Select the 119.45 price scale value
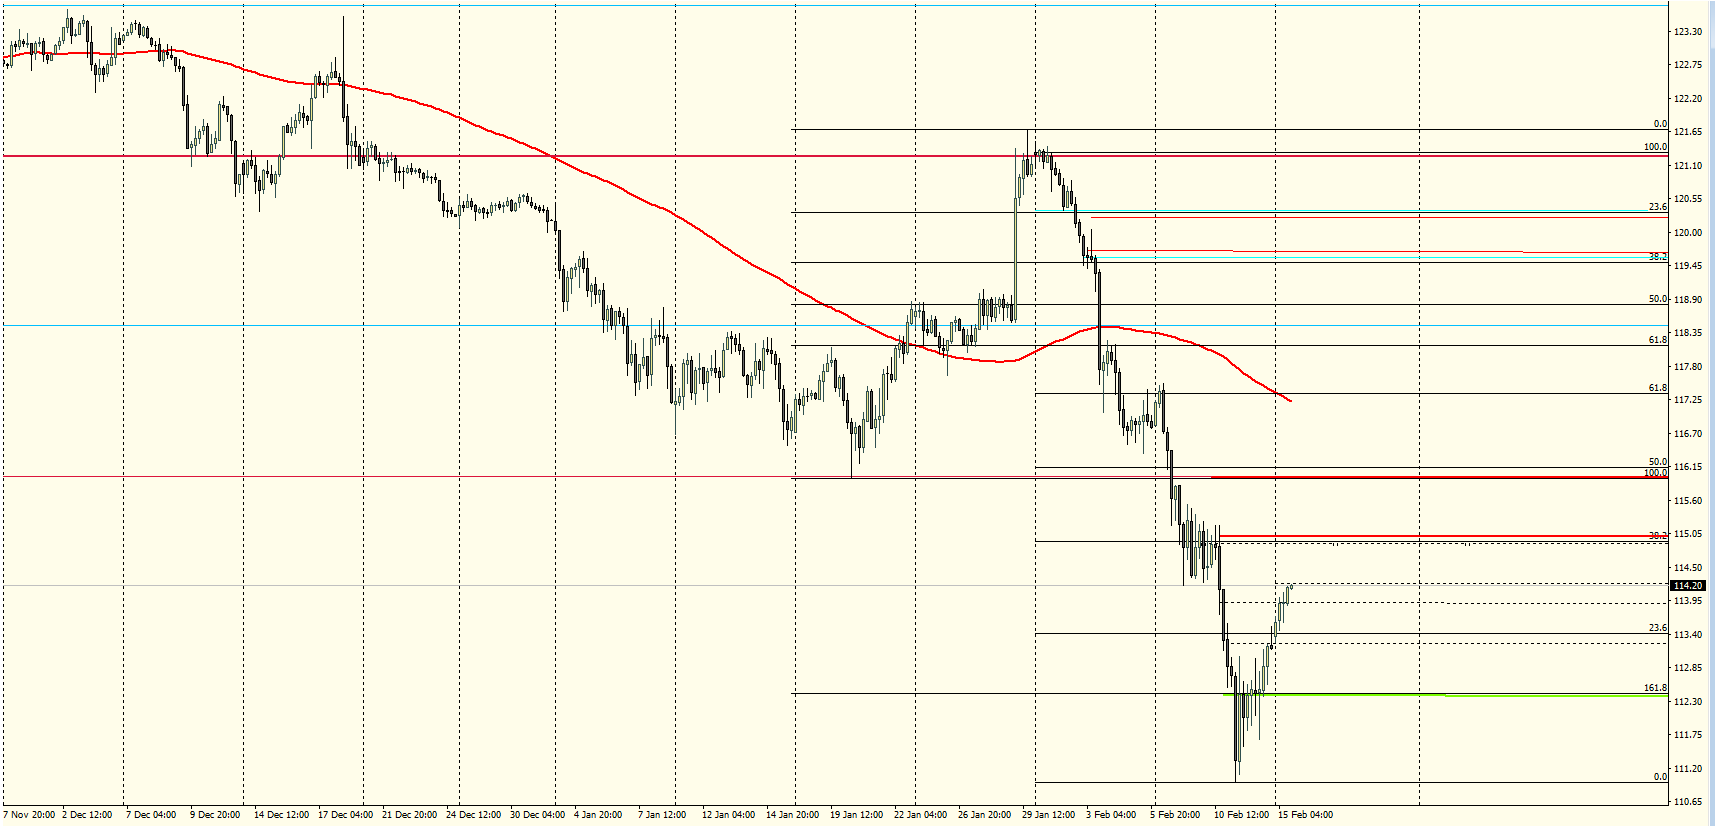Screen dimensions: 1715x826 (x=1688, y=266)
